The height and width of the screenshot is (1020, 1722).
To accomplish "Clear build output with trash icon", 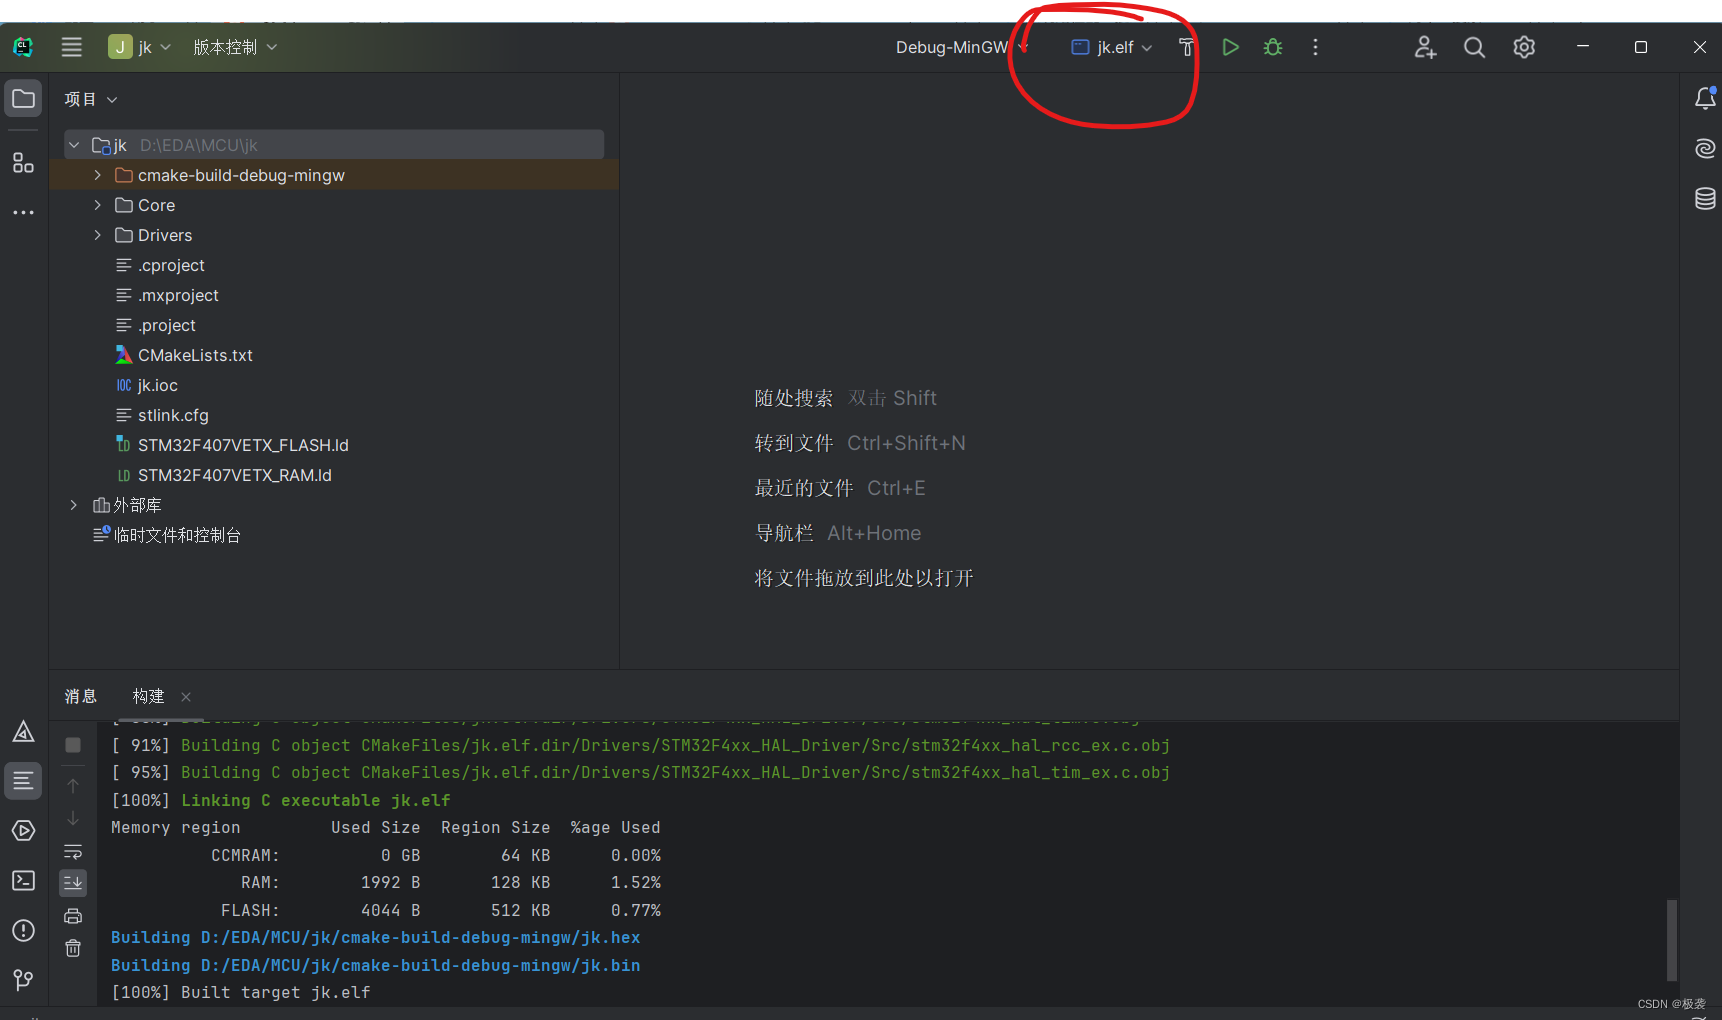I will pos(73,948).
